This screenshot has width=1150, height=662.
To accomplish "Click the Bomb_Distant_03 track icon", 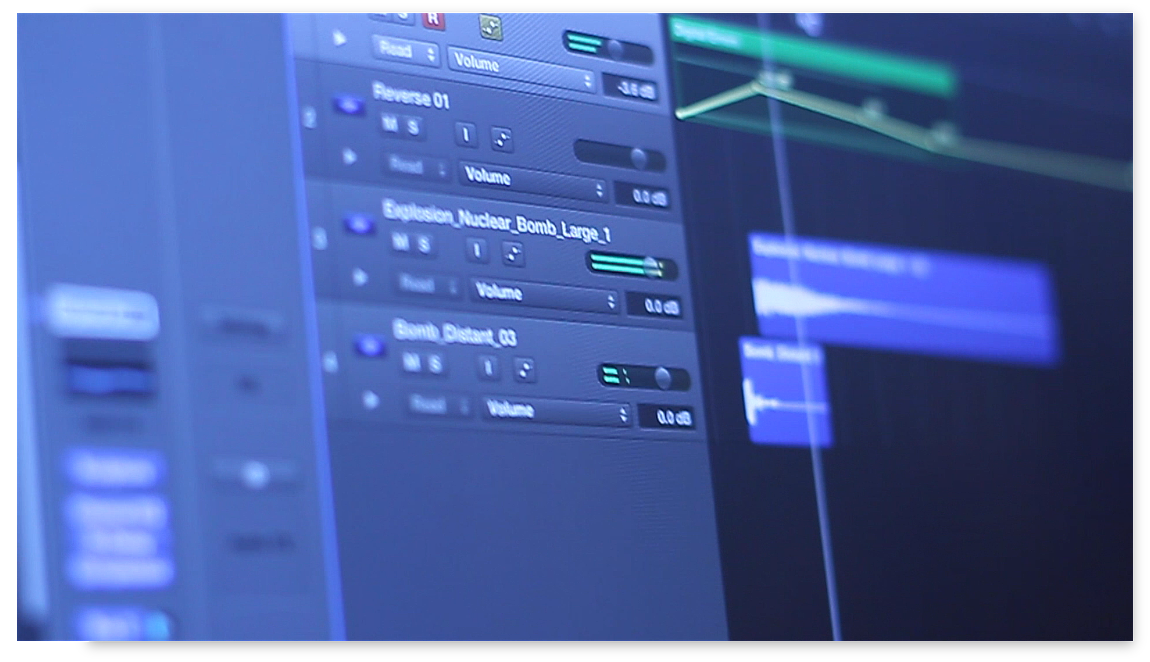I will pyautogui.click(x=369, y=345).
